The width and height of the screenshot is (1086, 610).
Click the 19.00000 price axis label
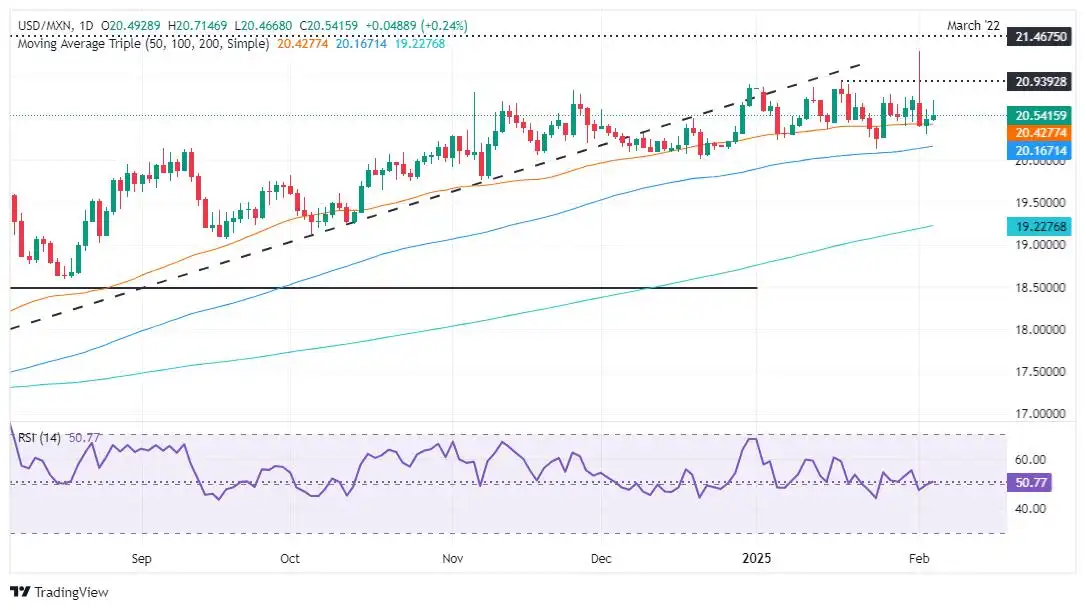[1040, 244]
